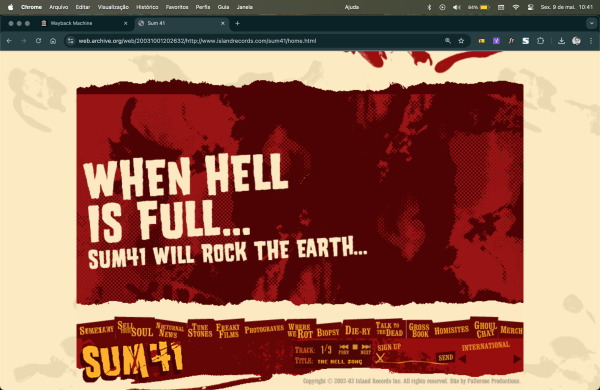
Task: Open the purple V extension
Action: [x=496, y=41]
